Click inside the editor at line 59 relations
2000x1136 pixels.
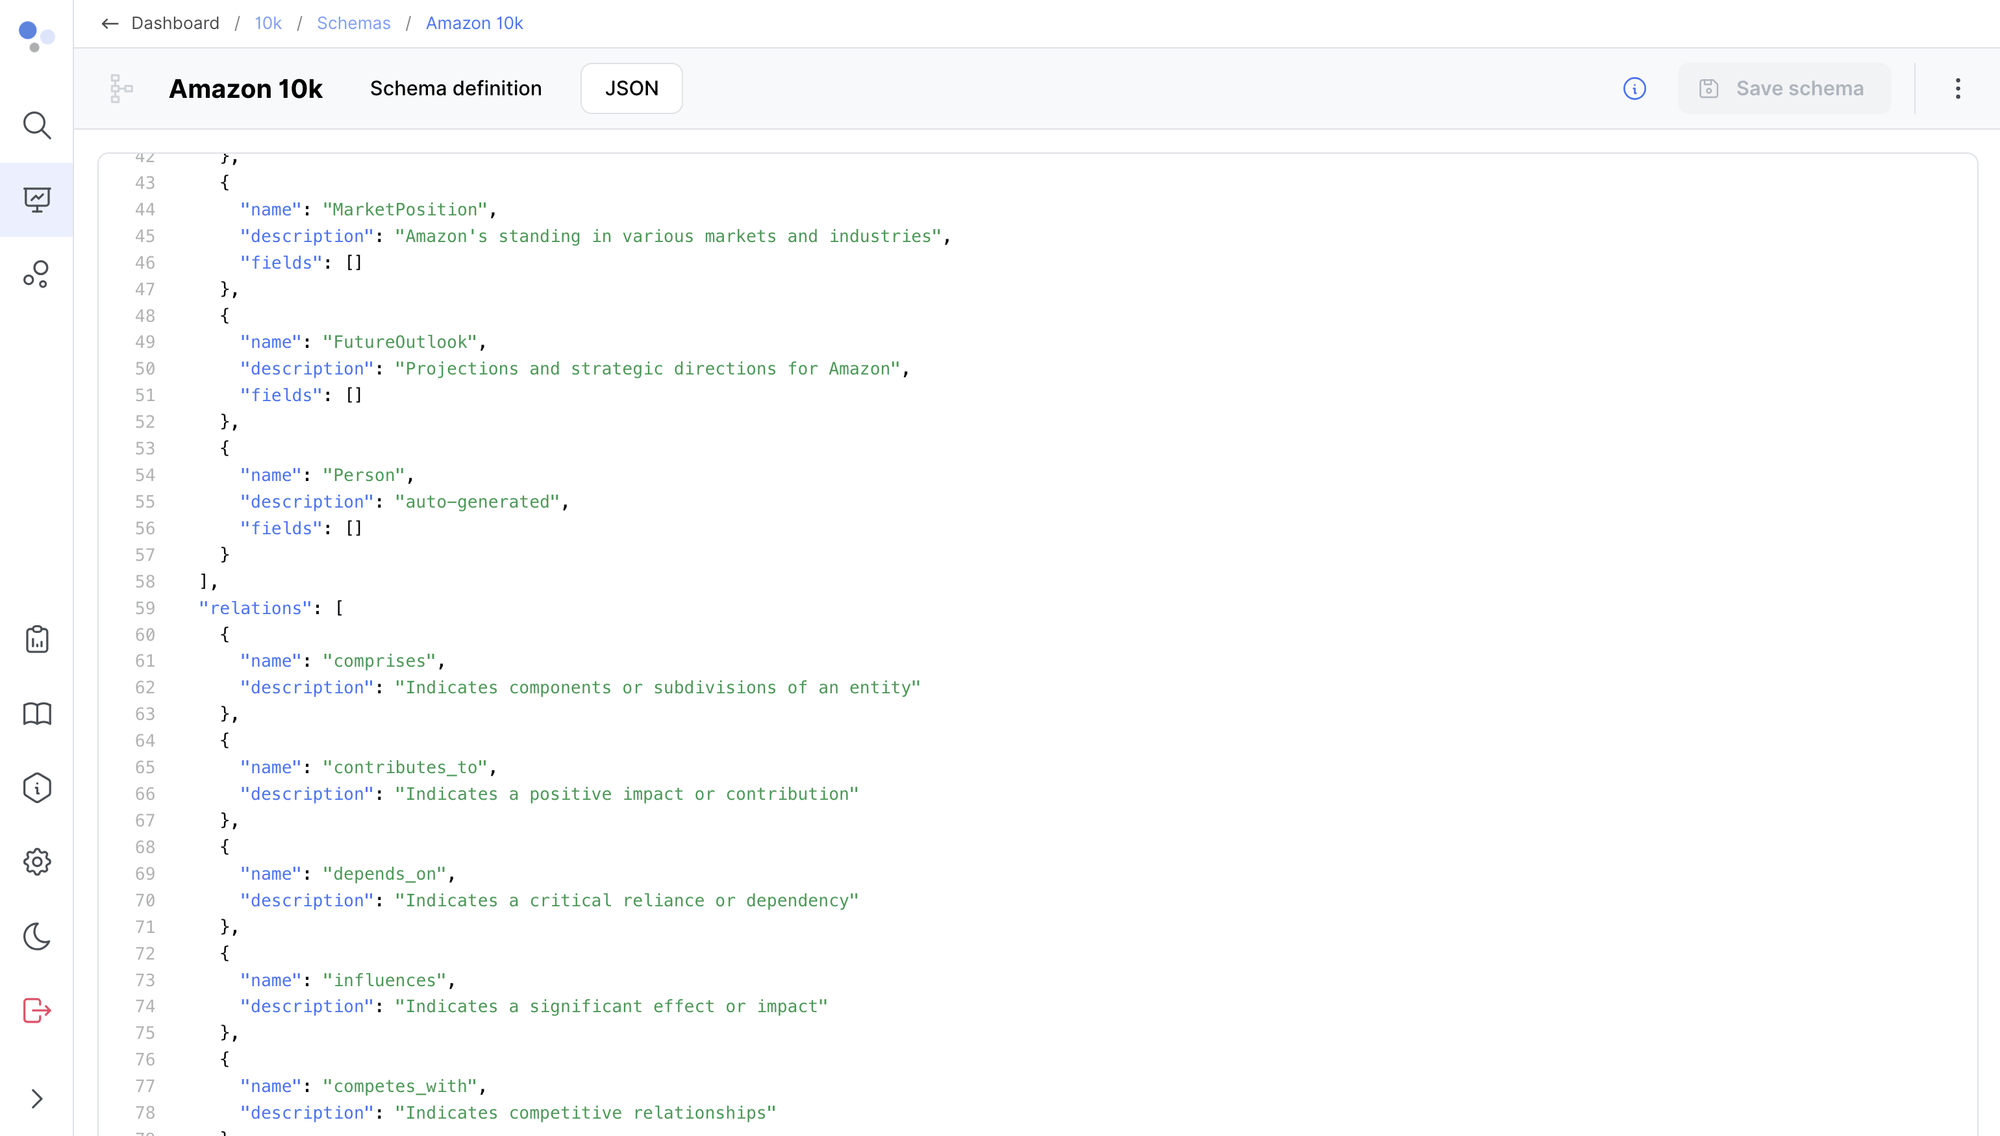point(256,608)
